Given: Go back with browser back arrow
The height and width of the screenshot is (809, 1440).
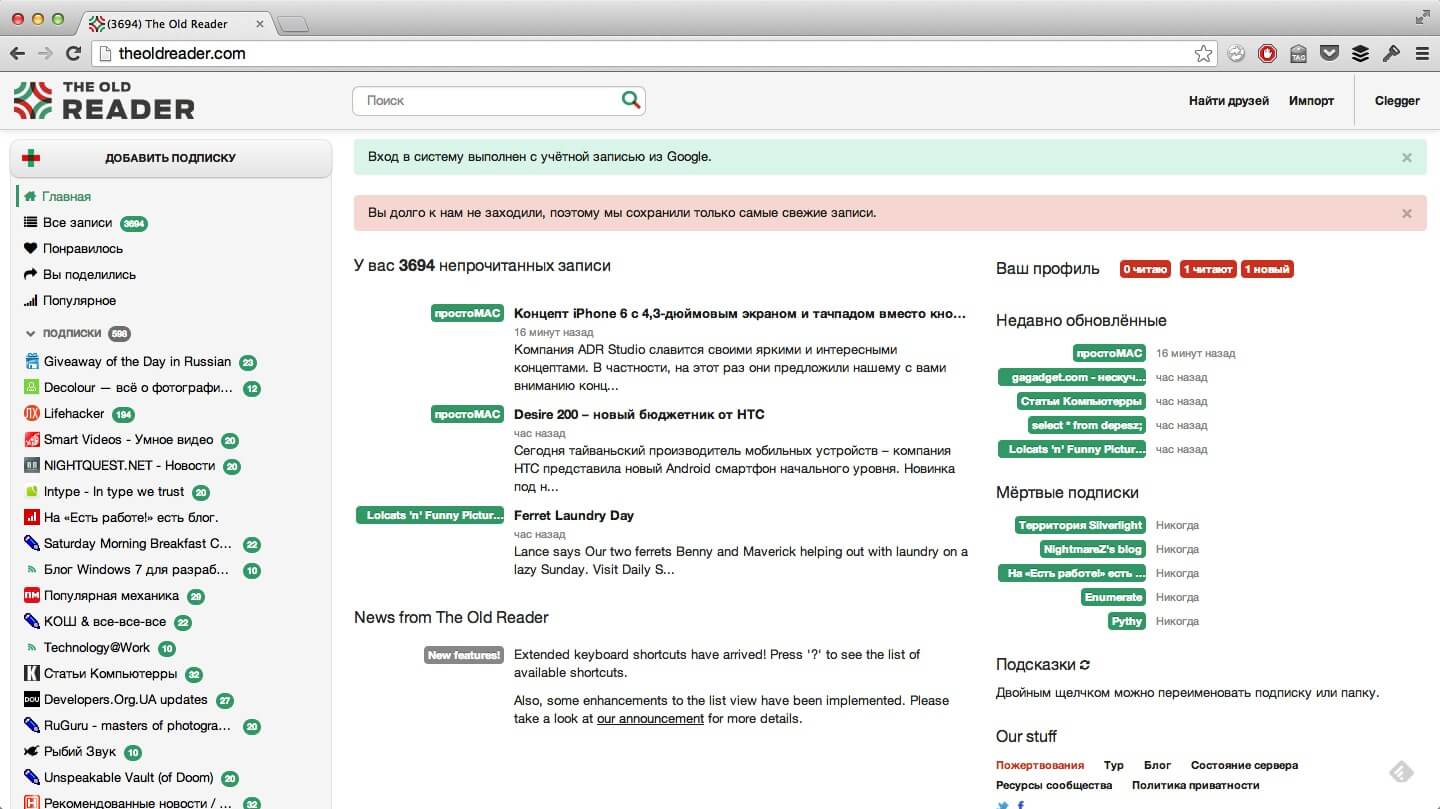Looking at the screenshot, I should point(17,53).
